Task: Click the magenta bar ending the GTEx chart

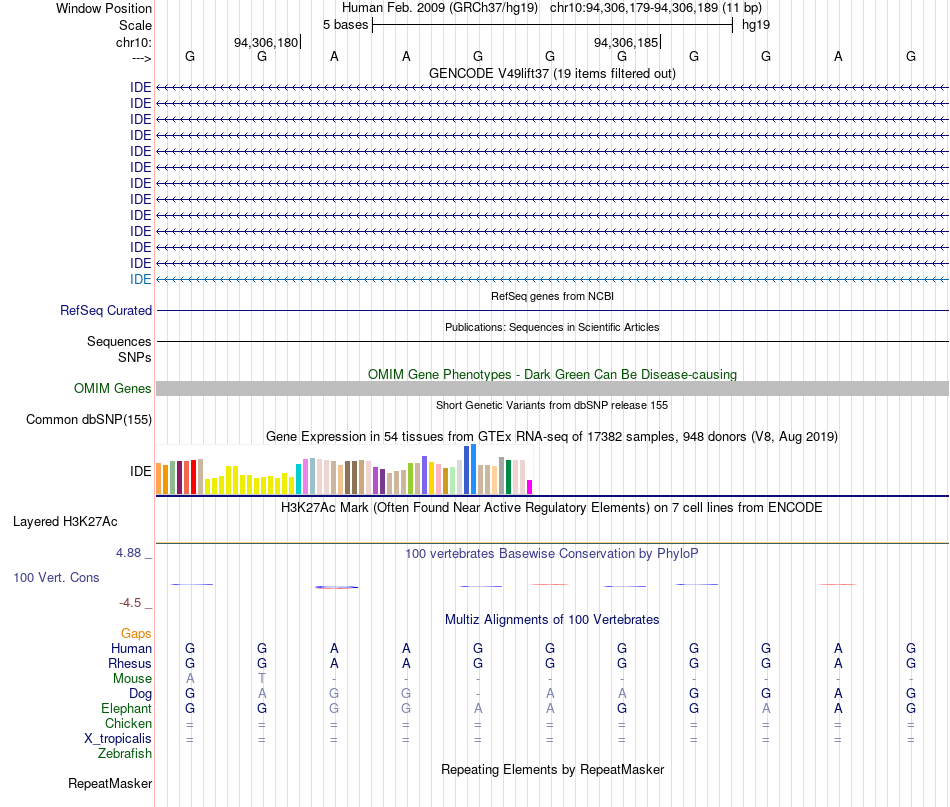Action: point(530,487)
